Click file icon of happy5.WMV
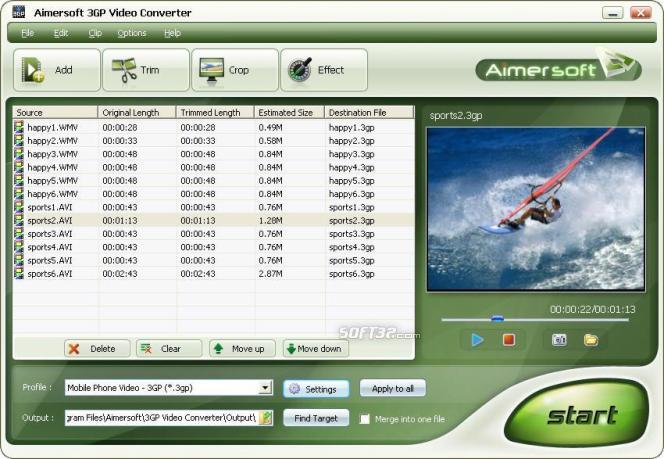 pos(19,180)
